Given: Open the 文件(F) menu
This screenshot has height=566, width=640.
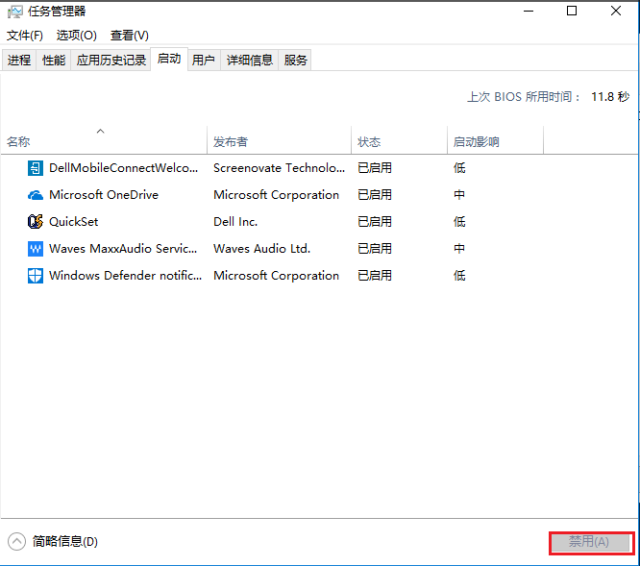Looking at the screenshot, I should point(25,36).
